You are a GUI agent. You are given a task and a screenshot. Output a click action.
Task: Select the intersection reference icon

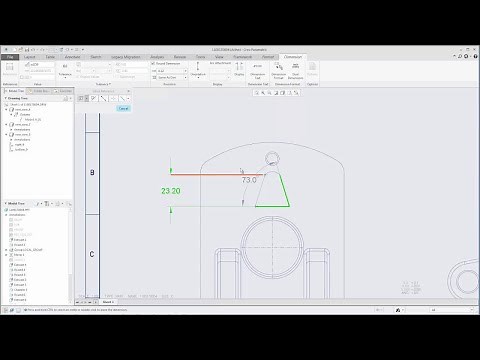(x=113, y=98)
